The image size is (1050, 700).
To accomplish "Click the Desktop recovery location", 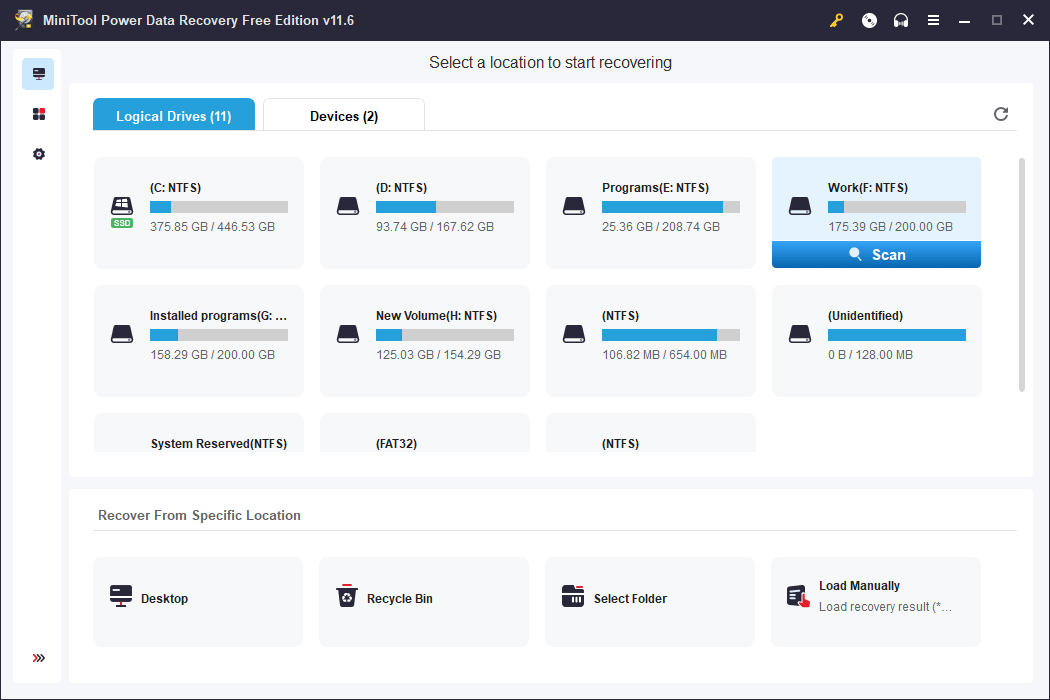I will [x=198, y=599].
